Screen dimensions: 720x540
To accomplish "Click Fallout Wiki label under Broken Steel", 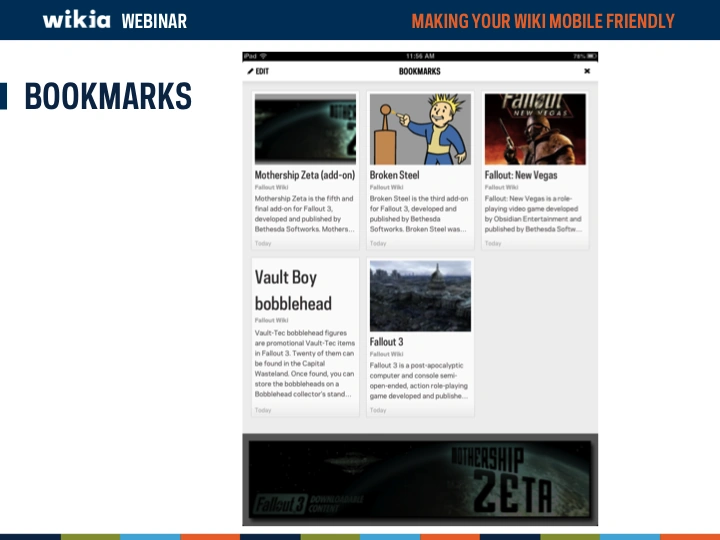I will tap(386, 187).
